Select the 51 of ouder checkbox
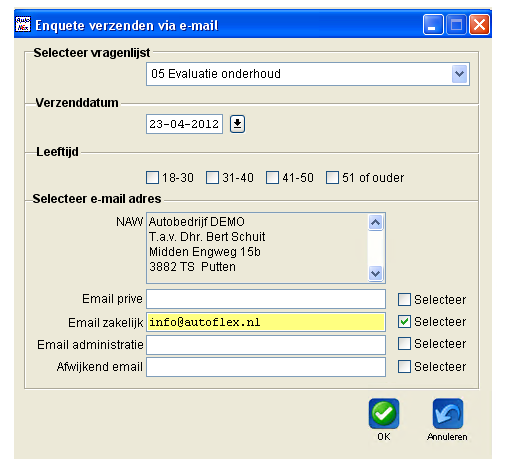 [x=332, y=178]
